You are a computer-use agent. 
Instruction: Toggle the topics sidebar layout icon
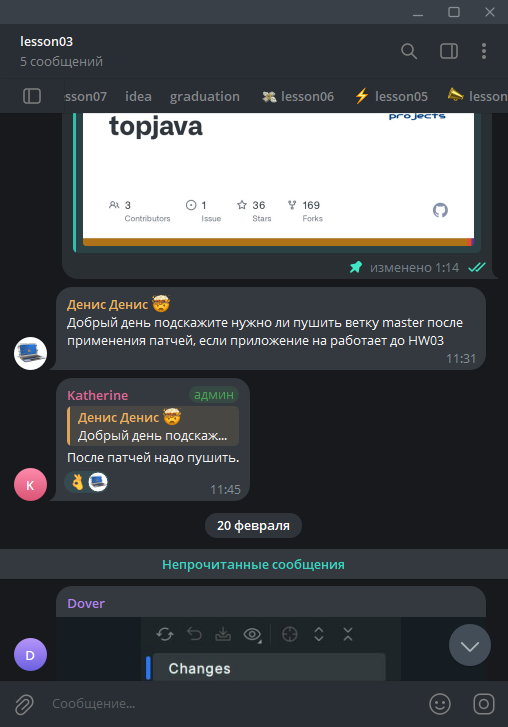pyautogui.click(x=32, y=96)
